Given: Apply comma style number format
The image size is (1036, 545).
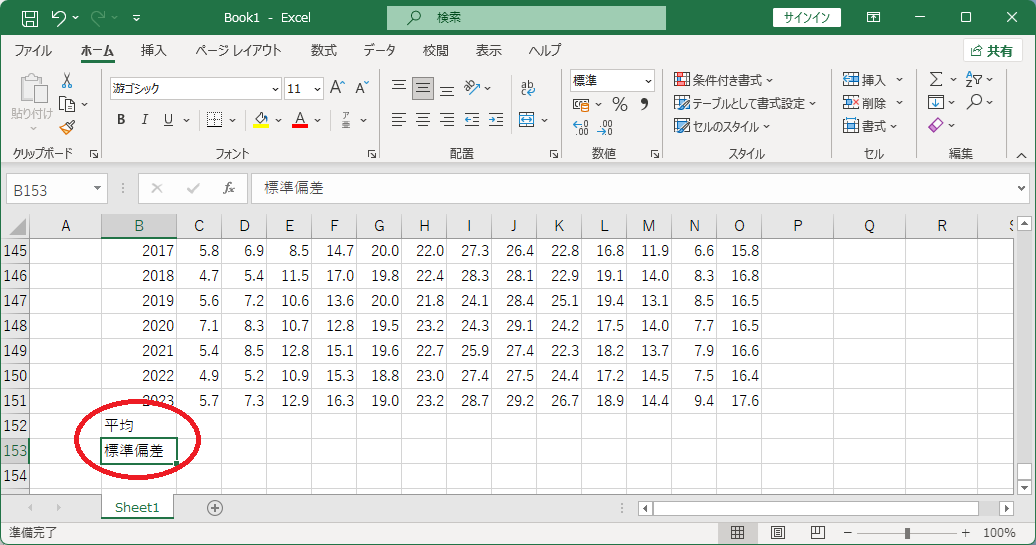Looking at the screenshot, I should (x=644, y=104).
